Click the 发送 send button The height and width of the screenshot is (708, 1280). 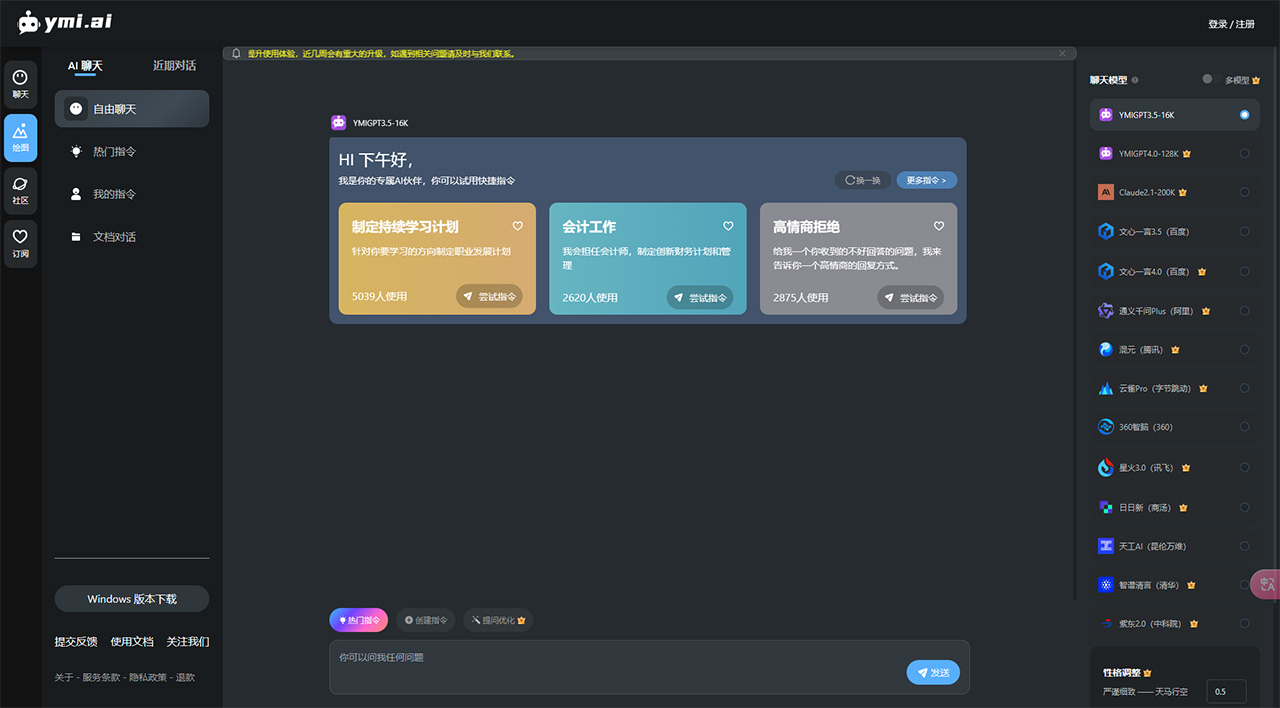click(x=932, y=672)
